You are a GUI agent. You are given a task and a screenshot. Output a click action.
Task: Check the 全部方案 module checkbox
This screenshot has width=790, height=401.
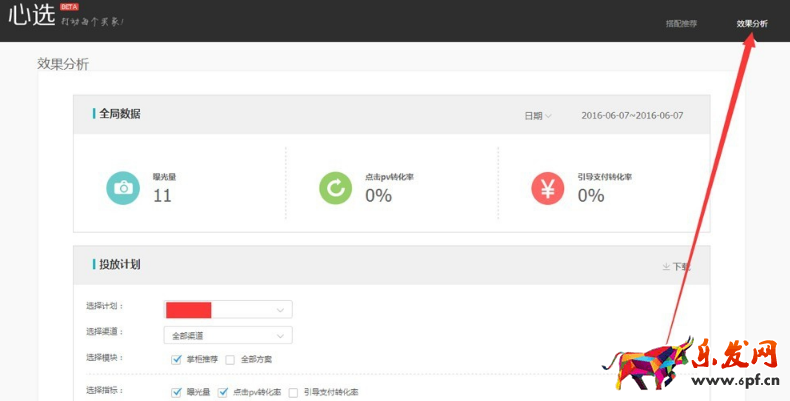click(230, 360)
